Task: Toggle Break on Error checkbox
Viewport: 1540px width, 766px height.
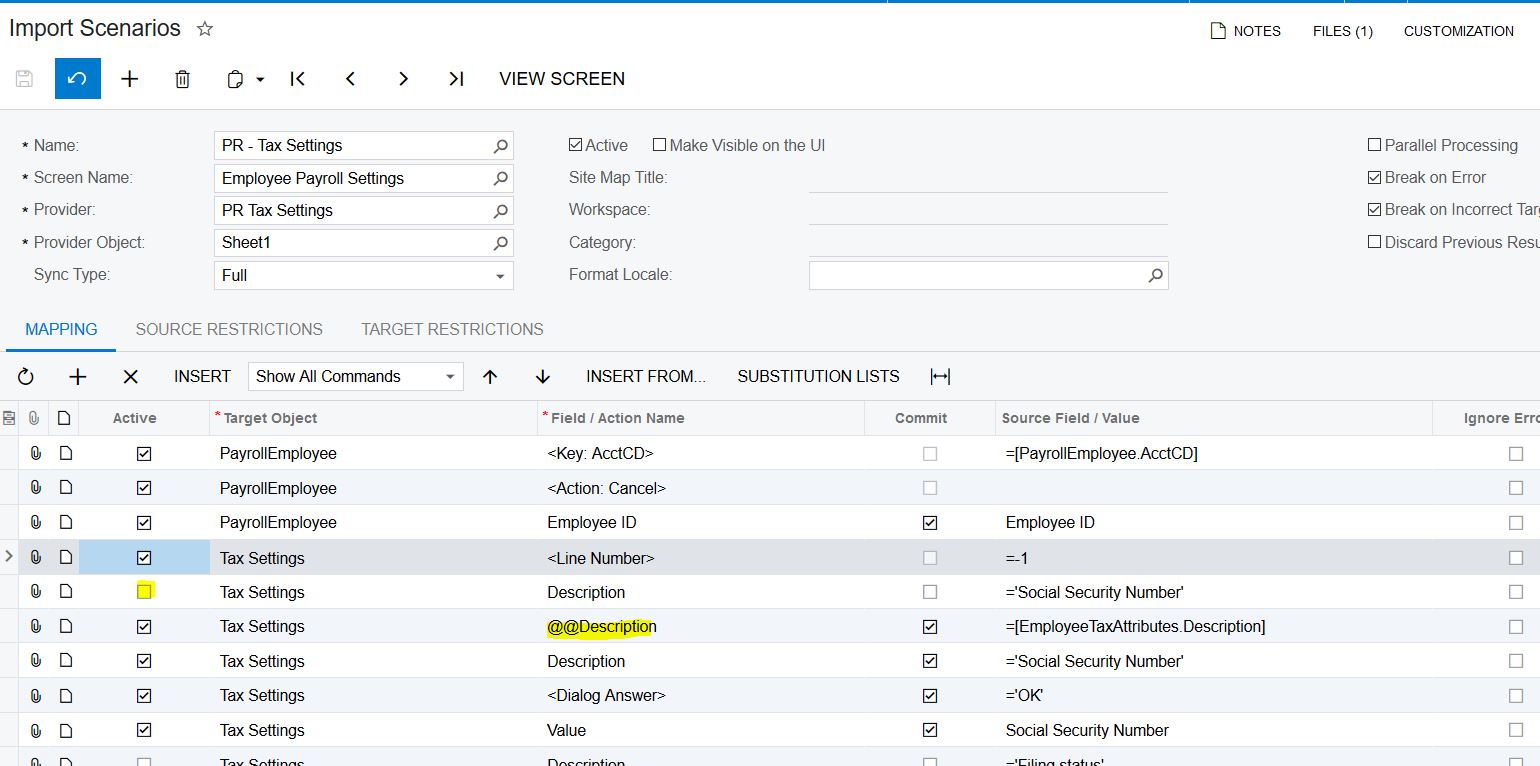Action: pyautogui.click(x=1374, y=177)
